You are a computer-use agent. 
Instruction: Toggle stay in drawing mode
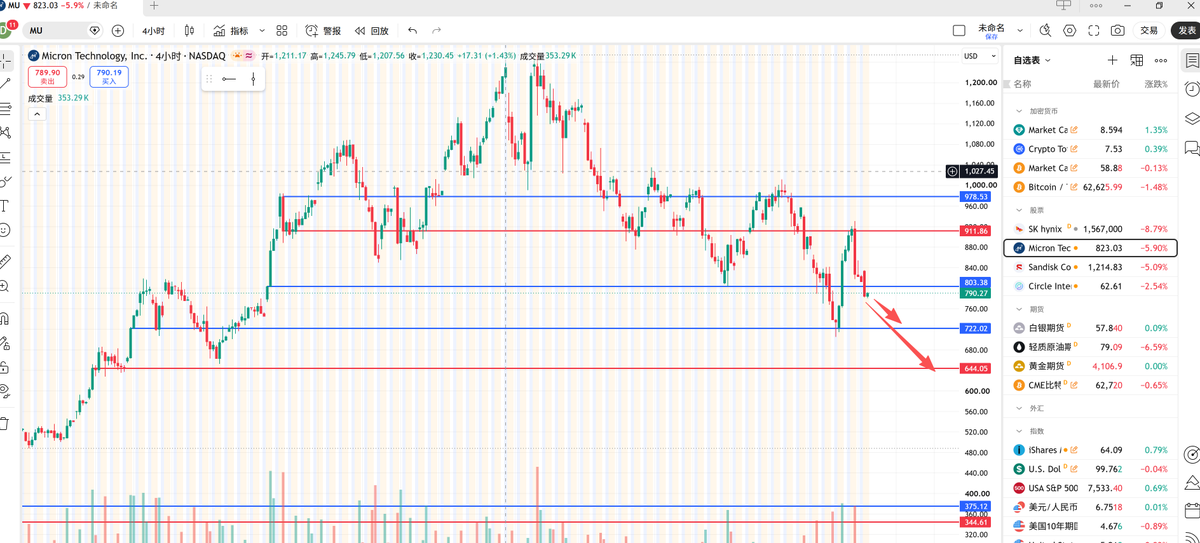point(5,342)
